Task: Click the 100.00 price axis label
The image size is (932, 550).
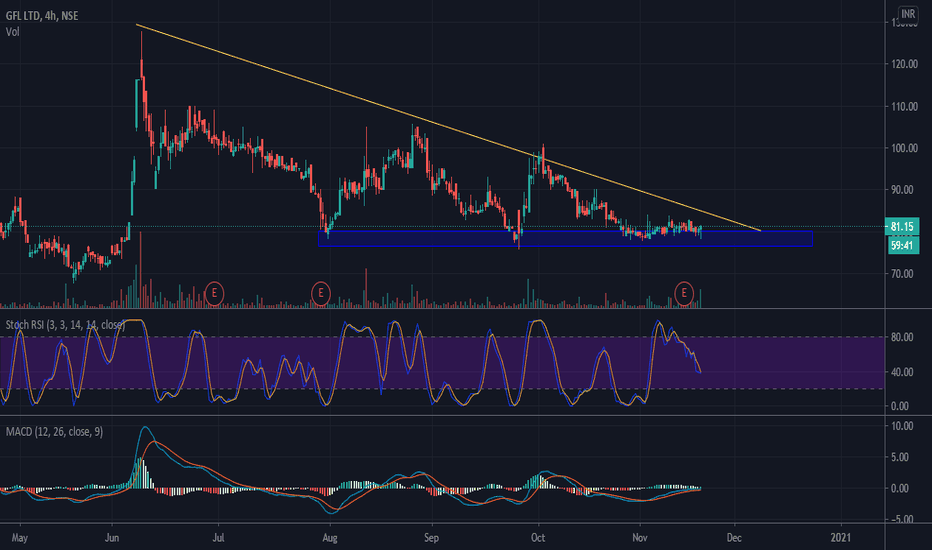Action: click(904, 148)
